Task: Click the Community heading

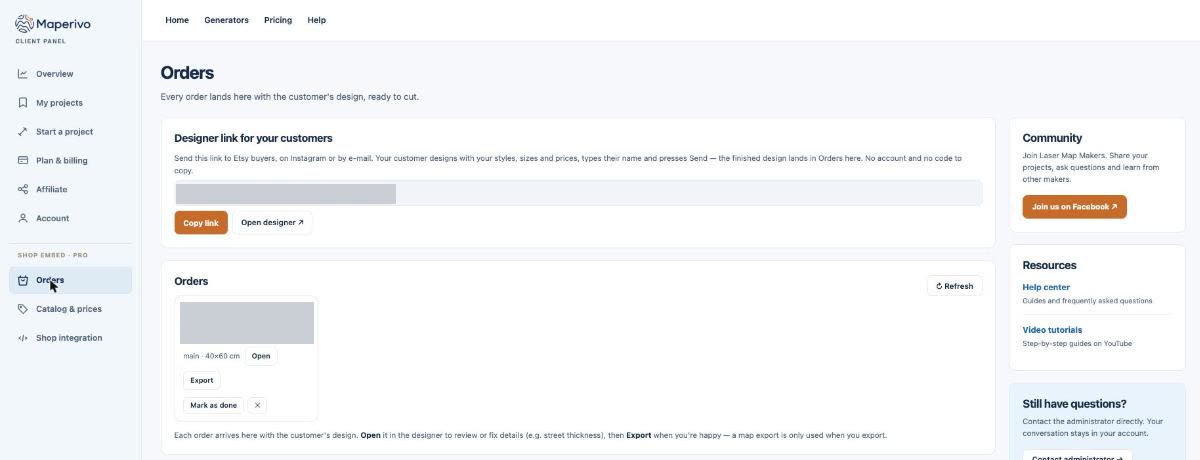Action: coord(1052,138)
